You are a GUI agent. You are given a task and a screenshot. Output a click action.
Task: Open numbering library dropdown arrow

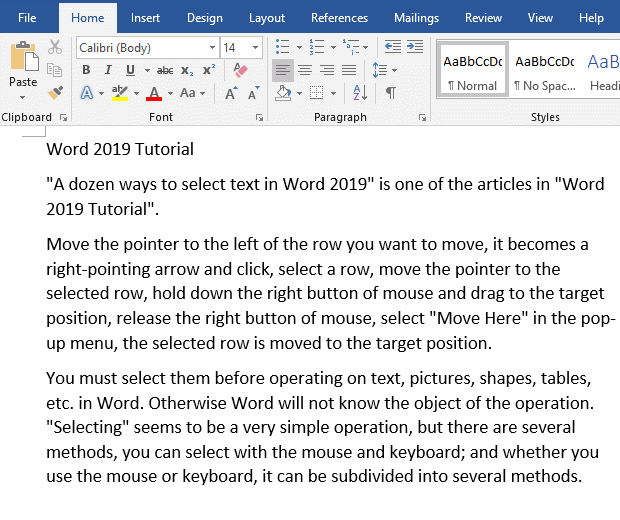[333, 47]
